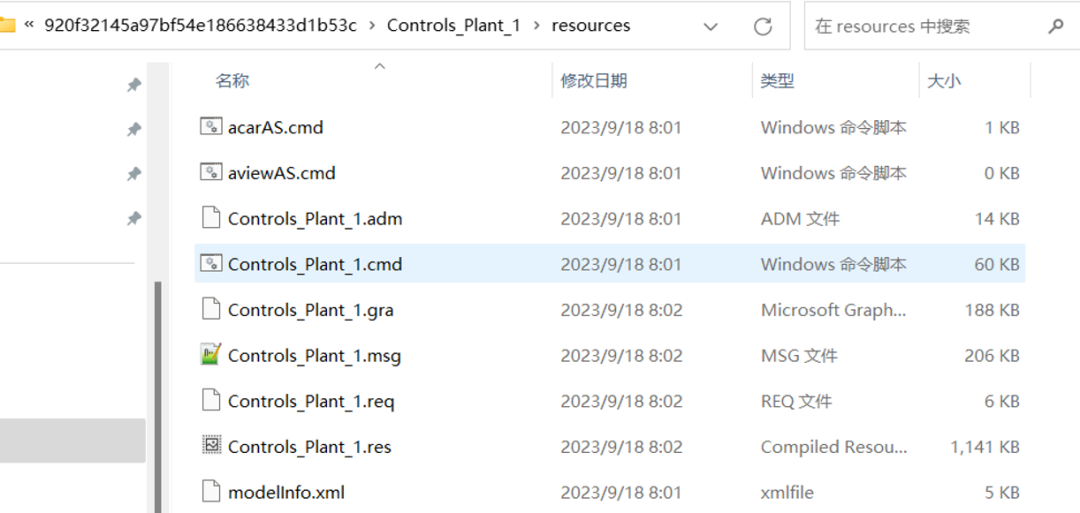Click the modelInfo.xml file icon
The image size is (1080, 513).
[x=211, y=492]
